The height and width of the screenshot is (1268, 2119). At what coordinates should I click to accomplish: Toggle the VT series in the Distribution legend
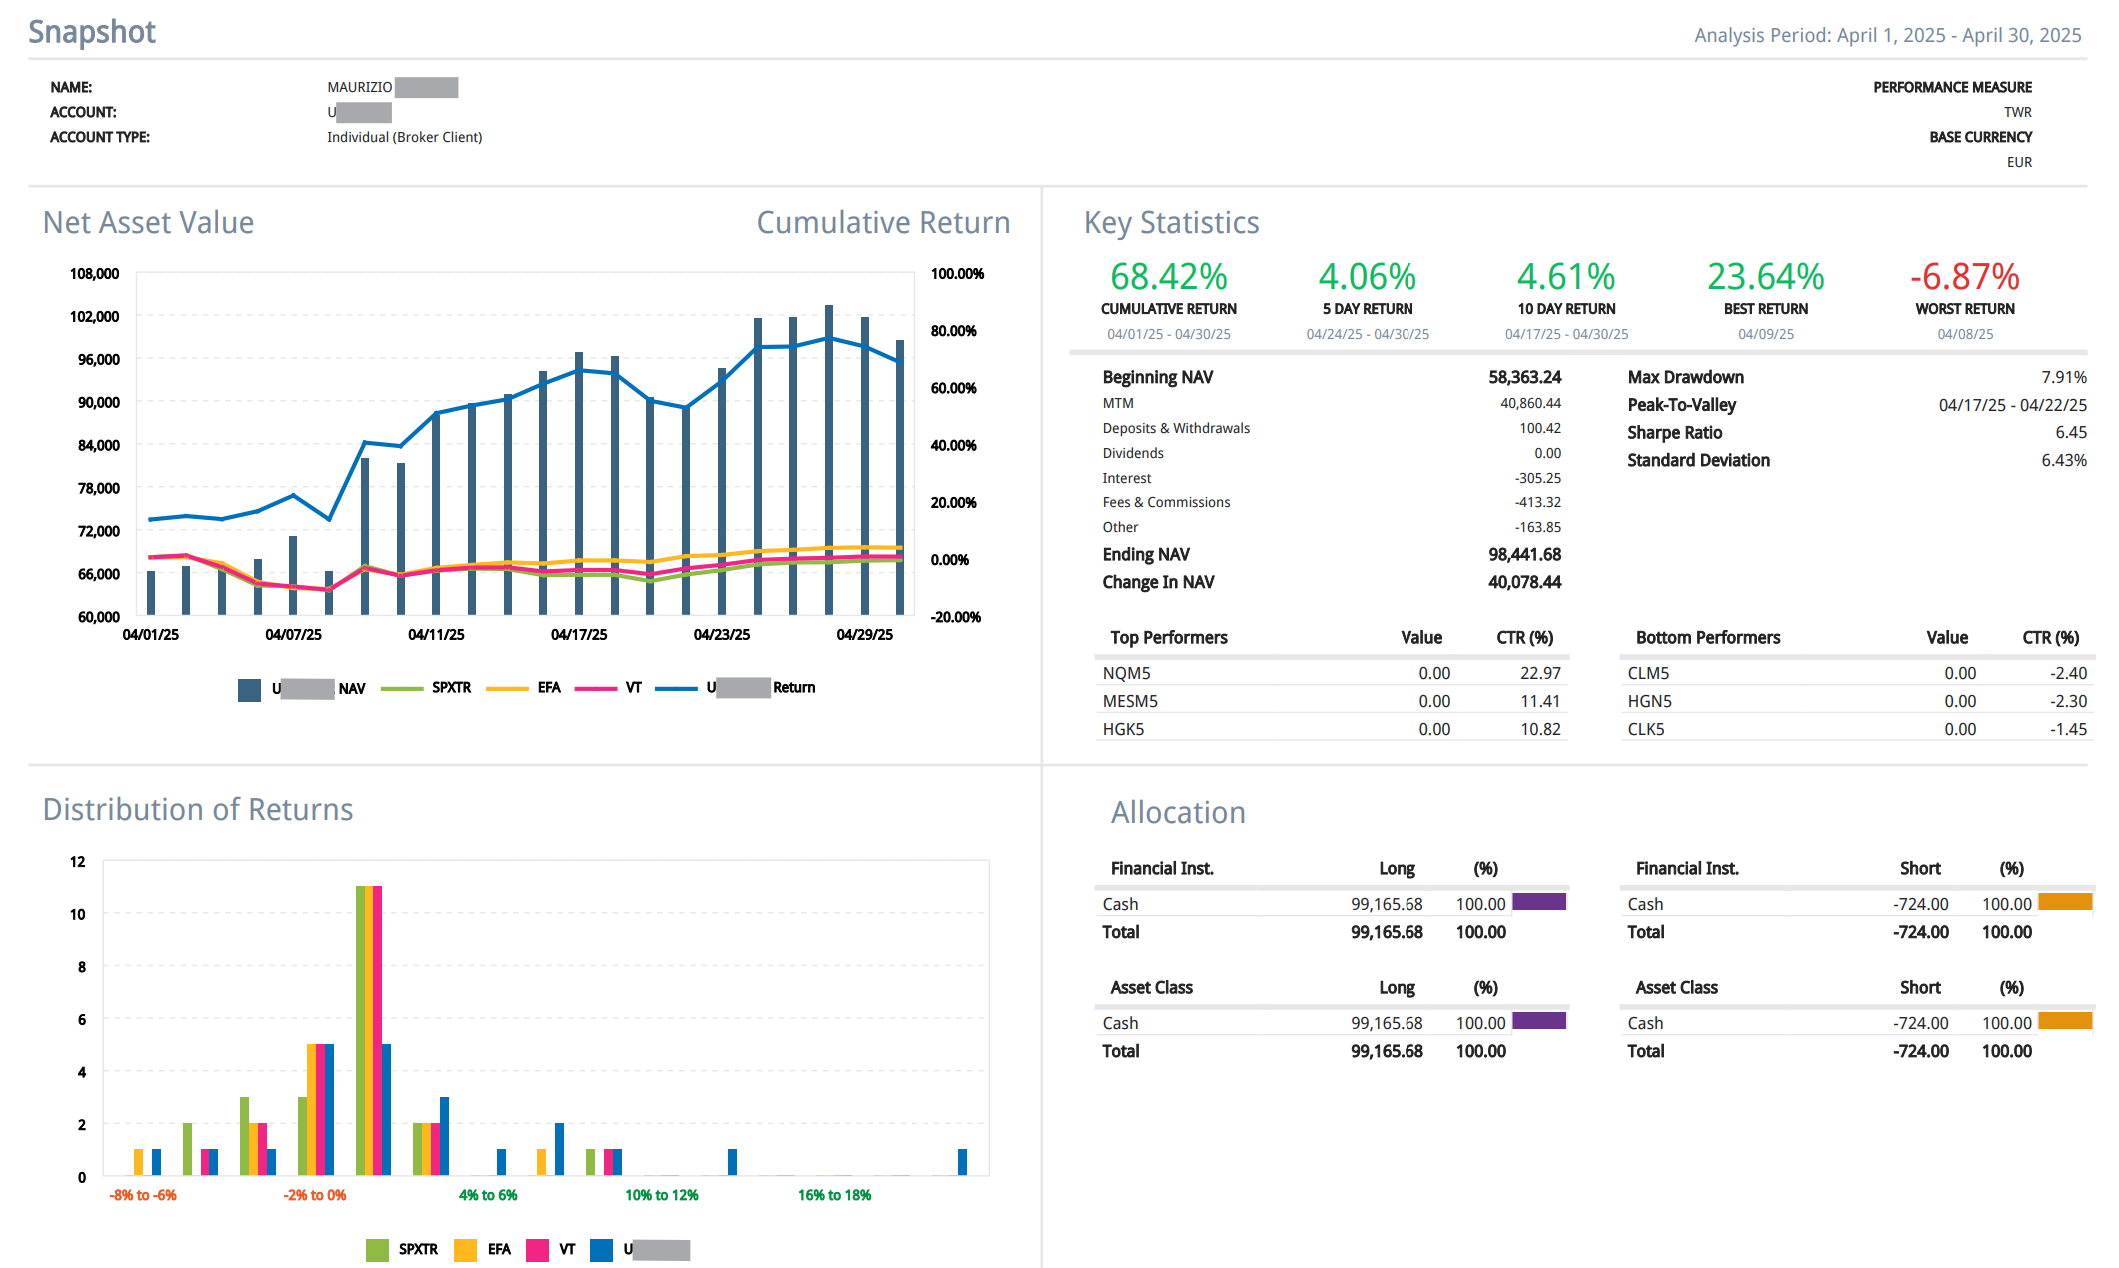point(538,1249)
